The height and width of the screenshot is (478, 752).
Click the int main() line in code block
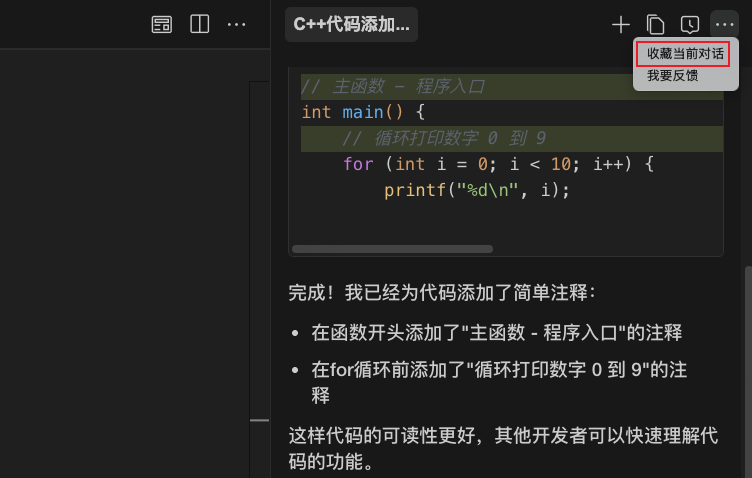point(363,112)
